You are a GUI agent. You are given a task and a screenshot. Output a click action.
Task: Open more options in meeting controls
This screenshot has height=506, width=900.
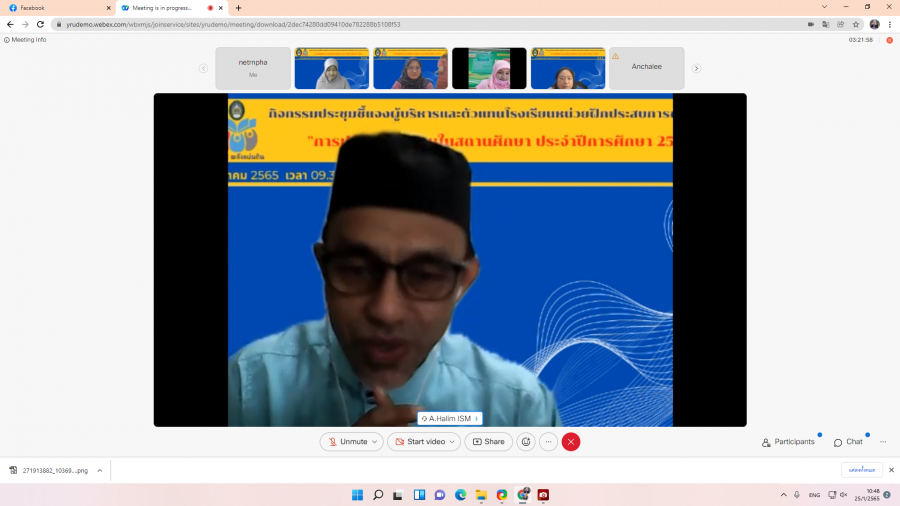tap(548, 442)
